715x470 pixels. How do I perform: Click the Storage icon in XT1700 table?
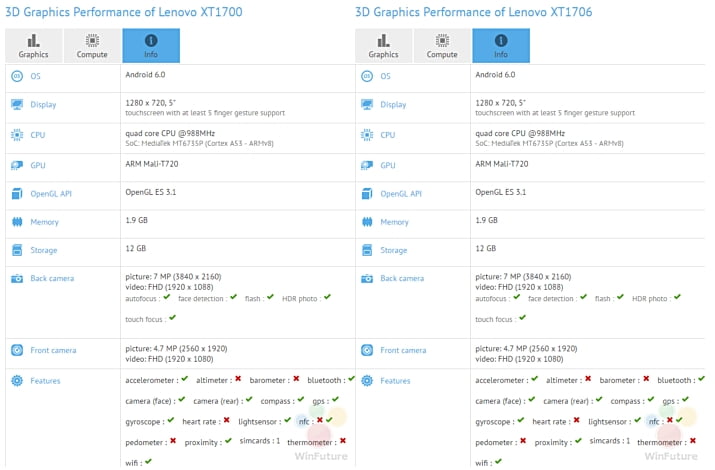[x=17, y=250]
